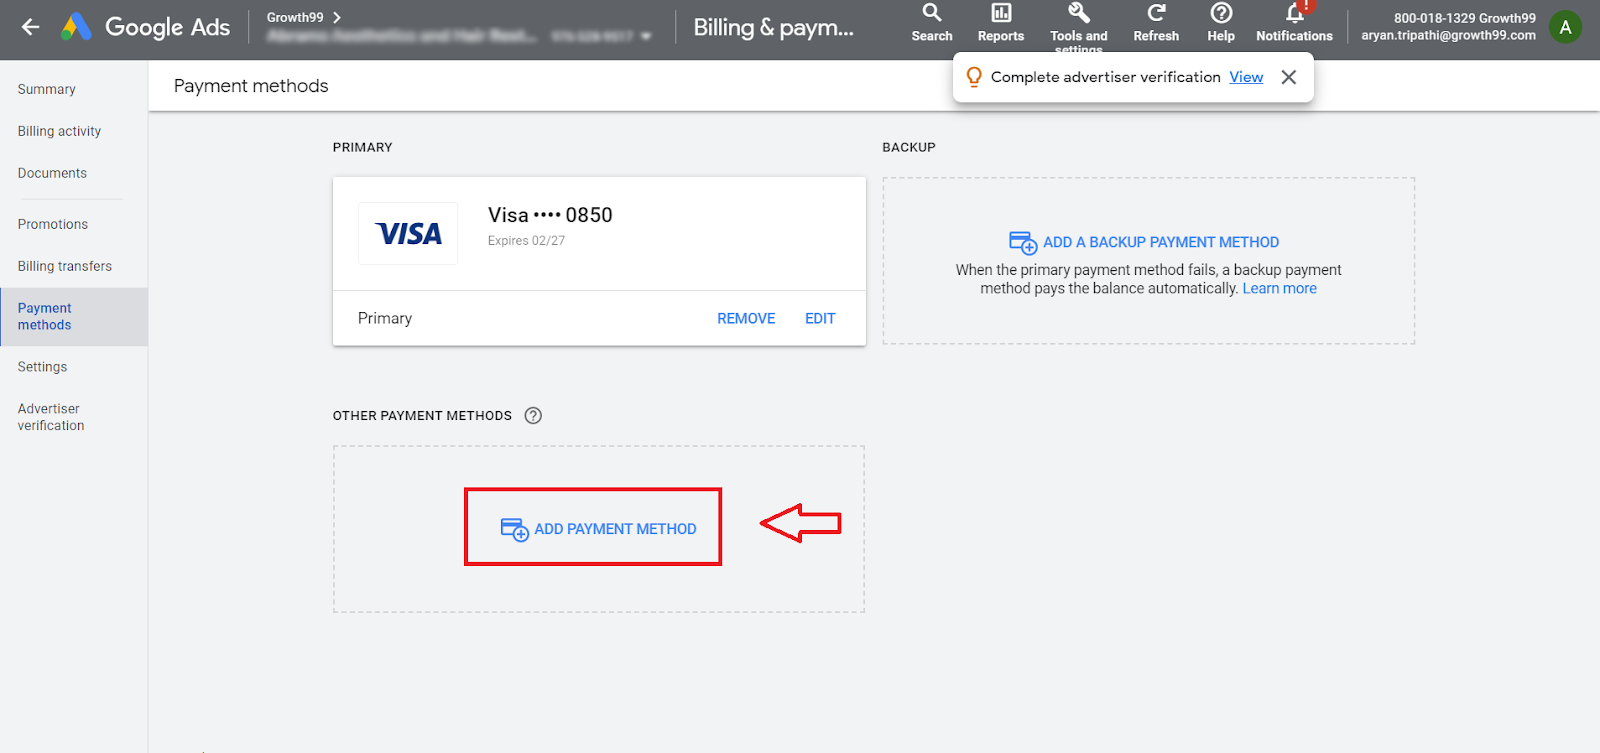Screen dimensions: 1600x753
Task: Click the Refresh icon
Action: click(x=1156, y=13)
